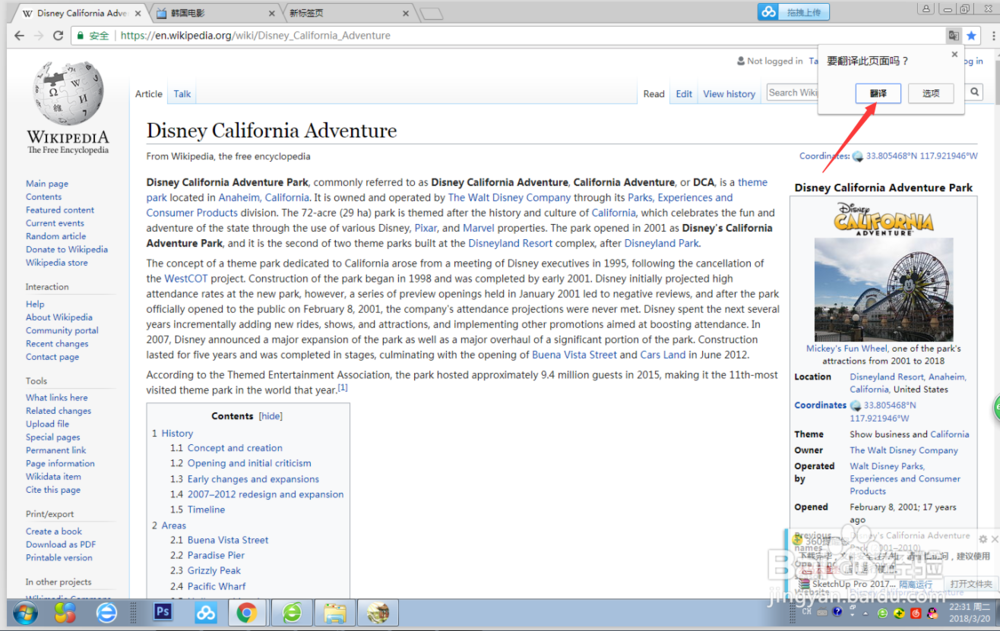Click the cloud app taskbar icon
The height and width of the screenshot is (631, 1000).
click(205, 613)
